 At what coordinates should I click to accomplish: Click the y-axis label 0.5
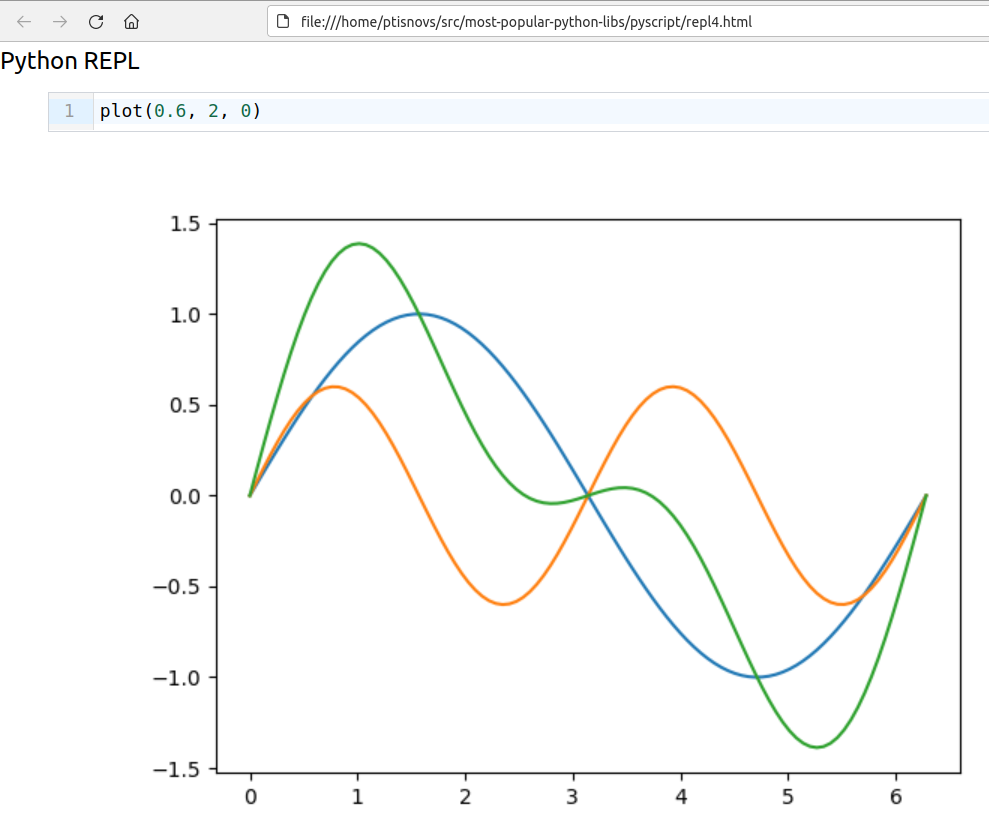click(x=185, y=406)
